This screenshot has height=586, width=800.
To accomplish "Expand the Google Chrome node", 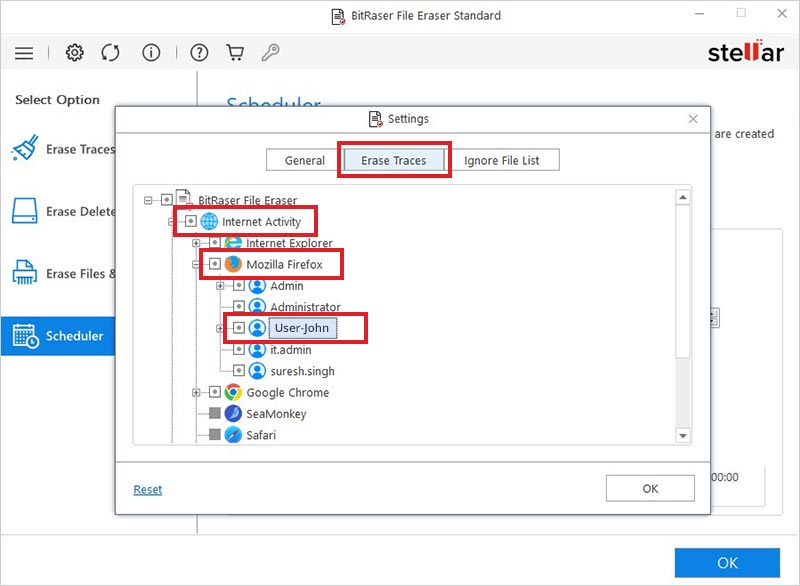I will 196,393.
